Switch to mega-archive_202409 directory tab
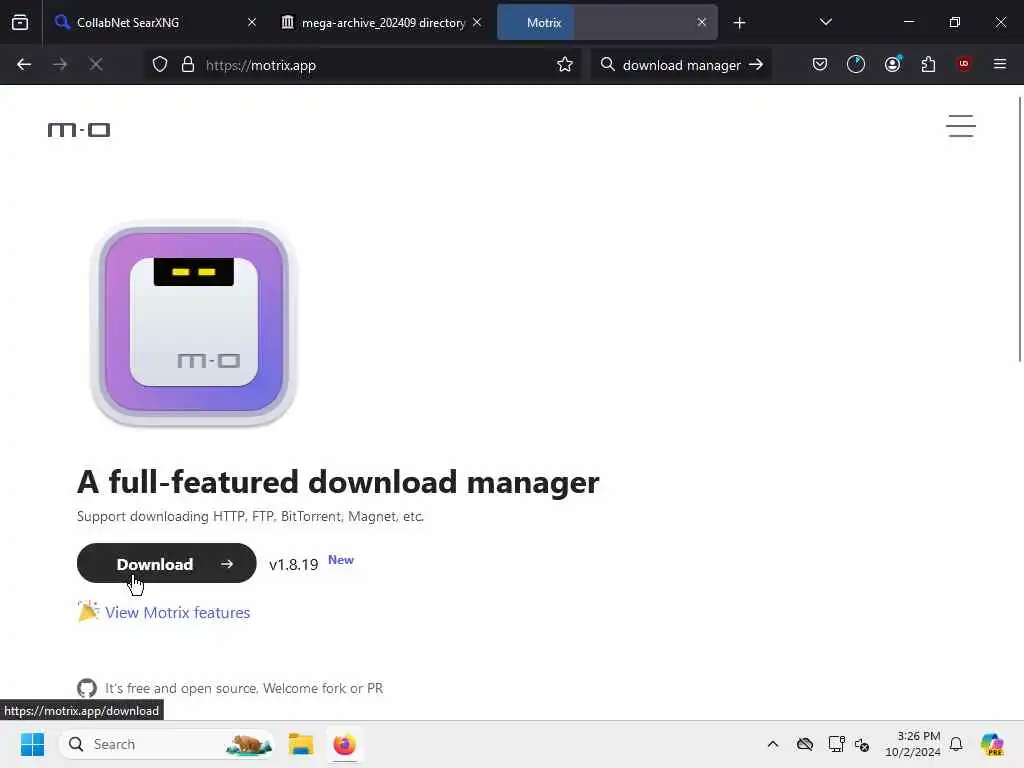Image resolution: width=1024 pixels, height=768 pixels. [383, 22]
